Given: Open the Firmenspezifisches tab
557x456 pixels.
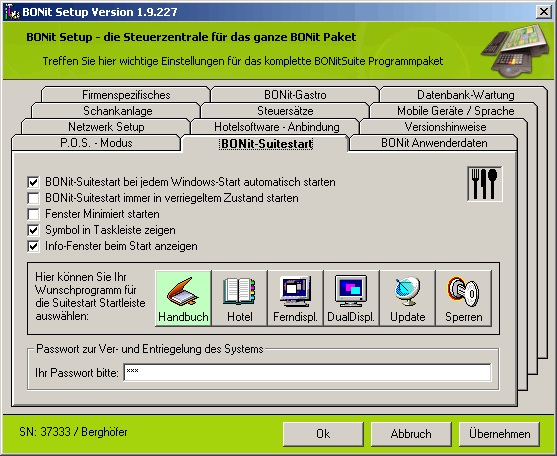Looking at the screenshot, I should point(126,95).
